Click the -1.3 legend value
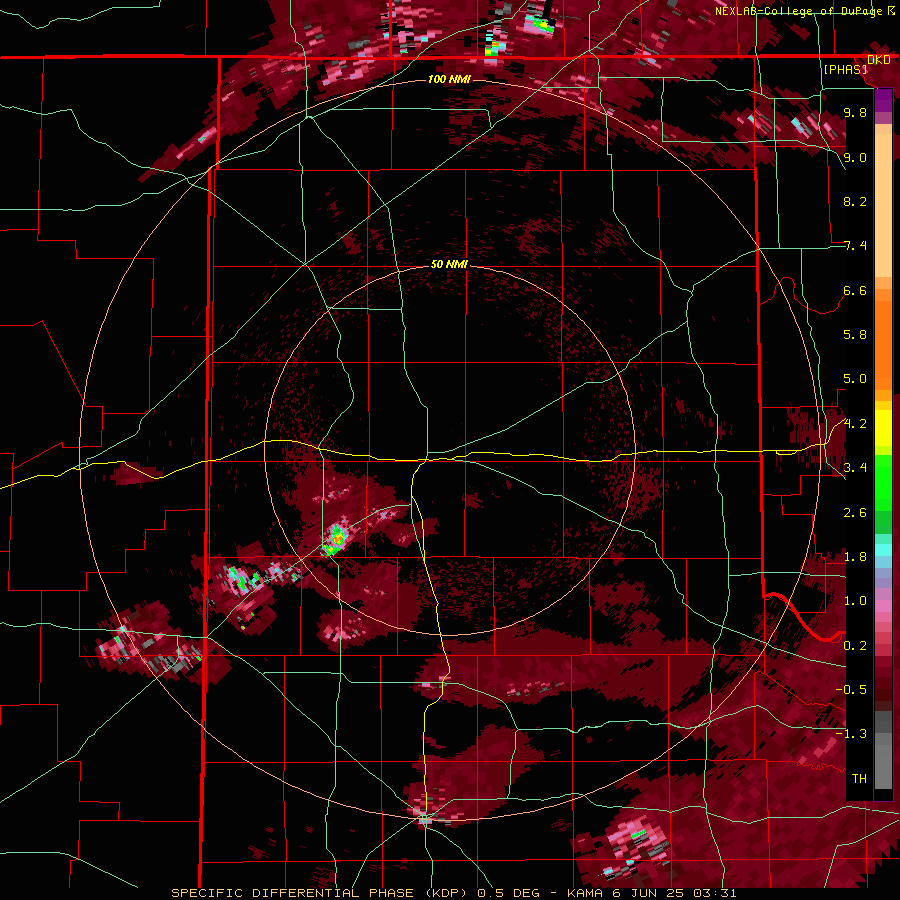The width and height of the screenshot is (900, 900). (x=851, y=734)
